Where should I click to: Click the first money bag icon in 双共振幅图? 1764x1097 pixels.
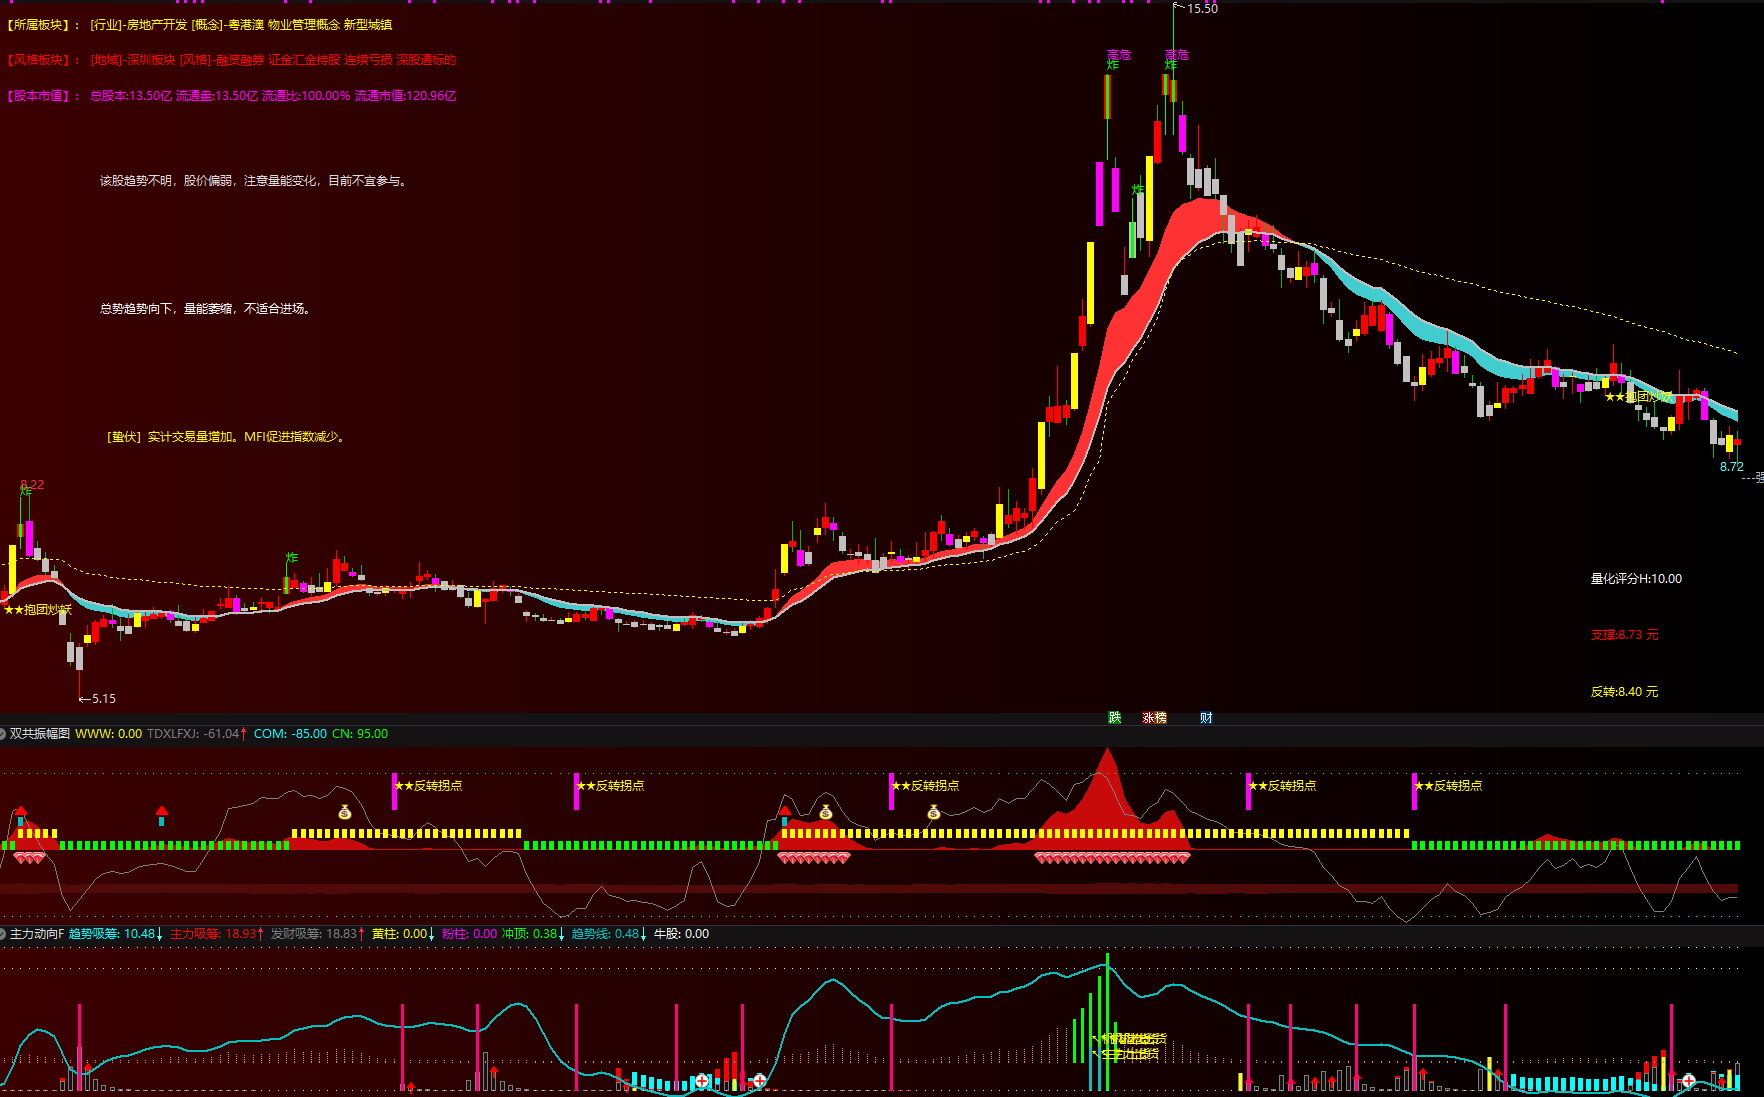345,812
